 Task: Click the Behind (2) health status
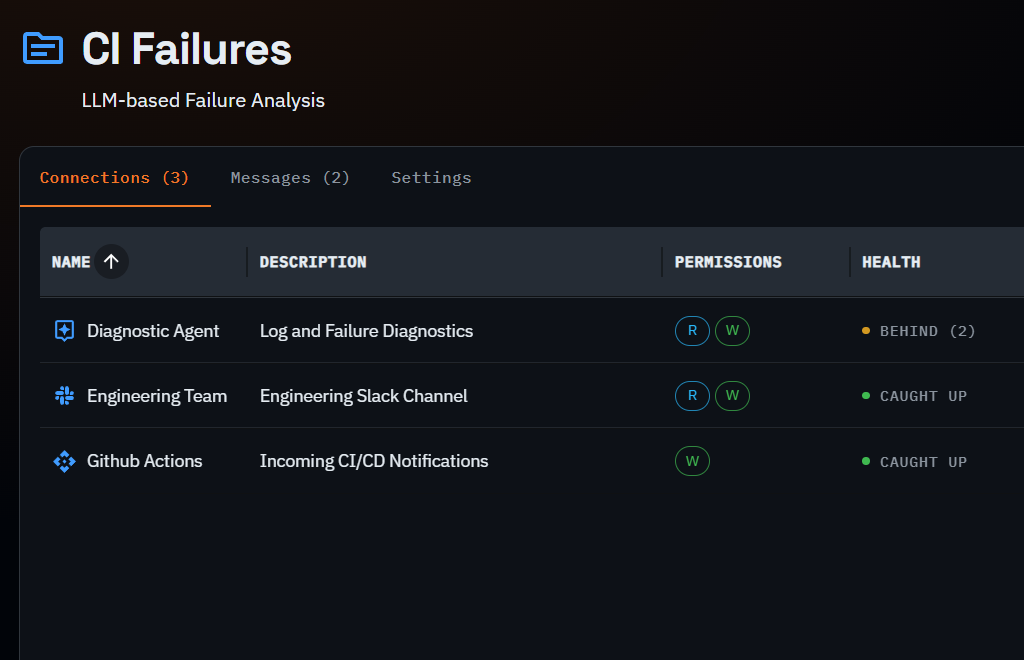(926, 331)
